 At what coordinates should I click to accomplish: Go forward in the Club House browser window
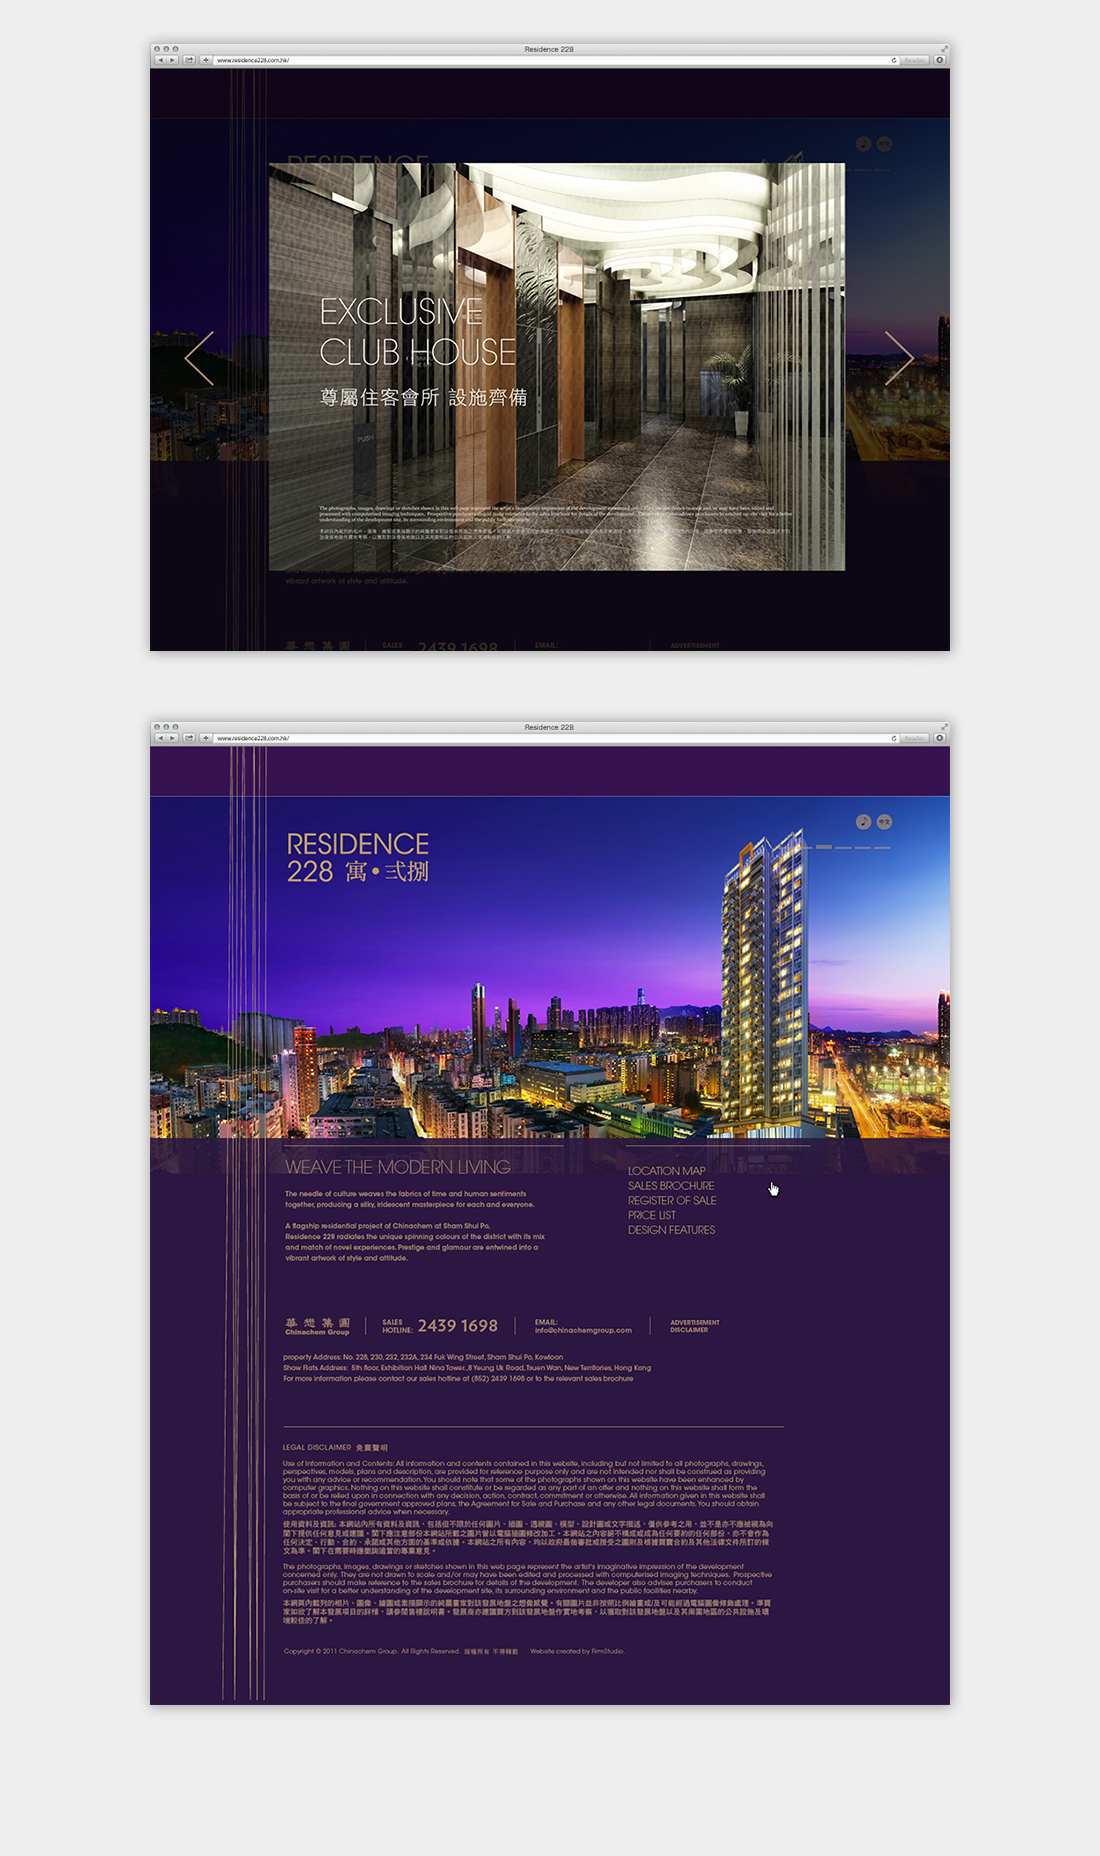[172, 60]
